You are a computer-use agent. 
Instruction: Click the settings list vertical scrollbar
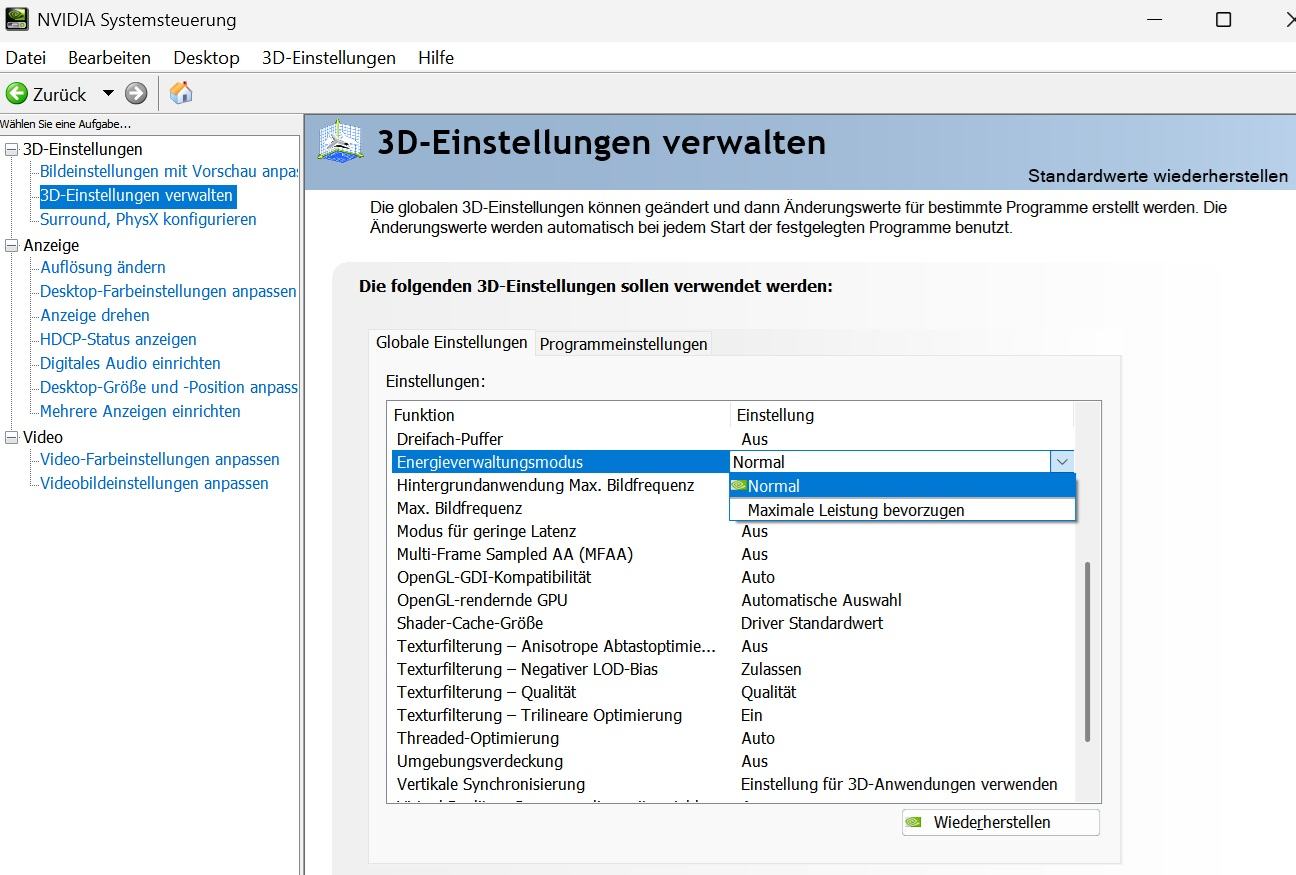click(1088, 652)
